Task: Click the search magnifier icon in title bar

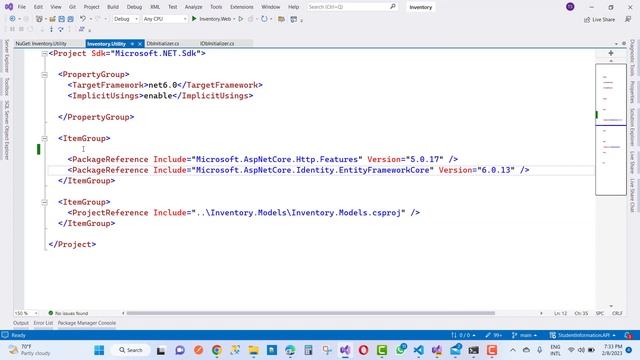Action: (x=393, y=7)
